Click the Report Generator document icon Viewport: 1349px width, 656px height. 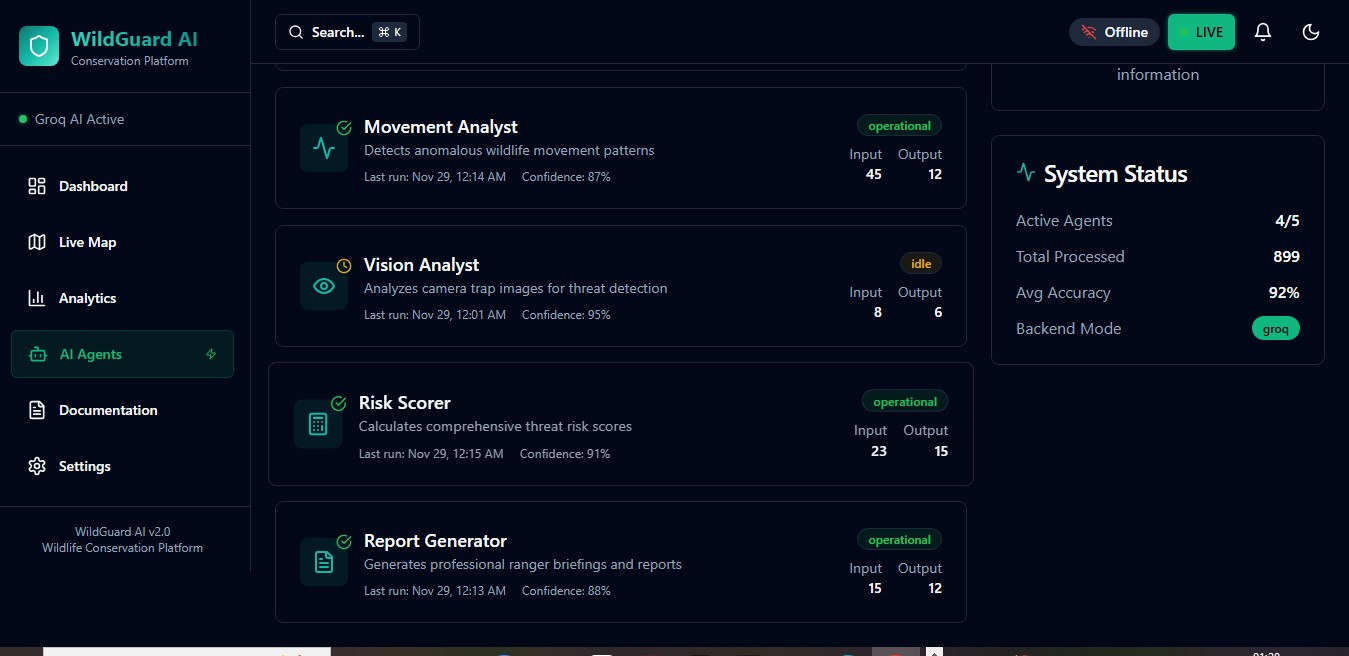click(323, 561)
